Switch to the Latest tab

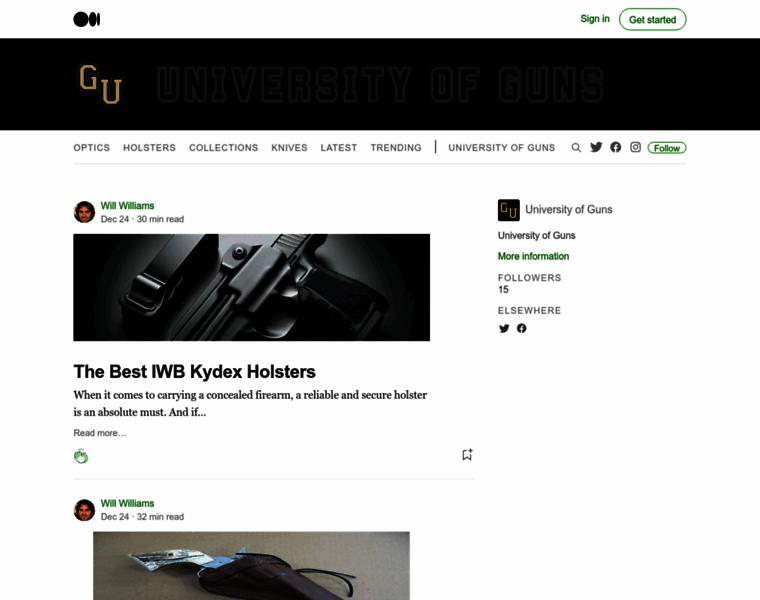[339, 147]
